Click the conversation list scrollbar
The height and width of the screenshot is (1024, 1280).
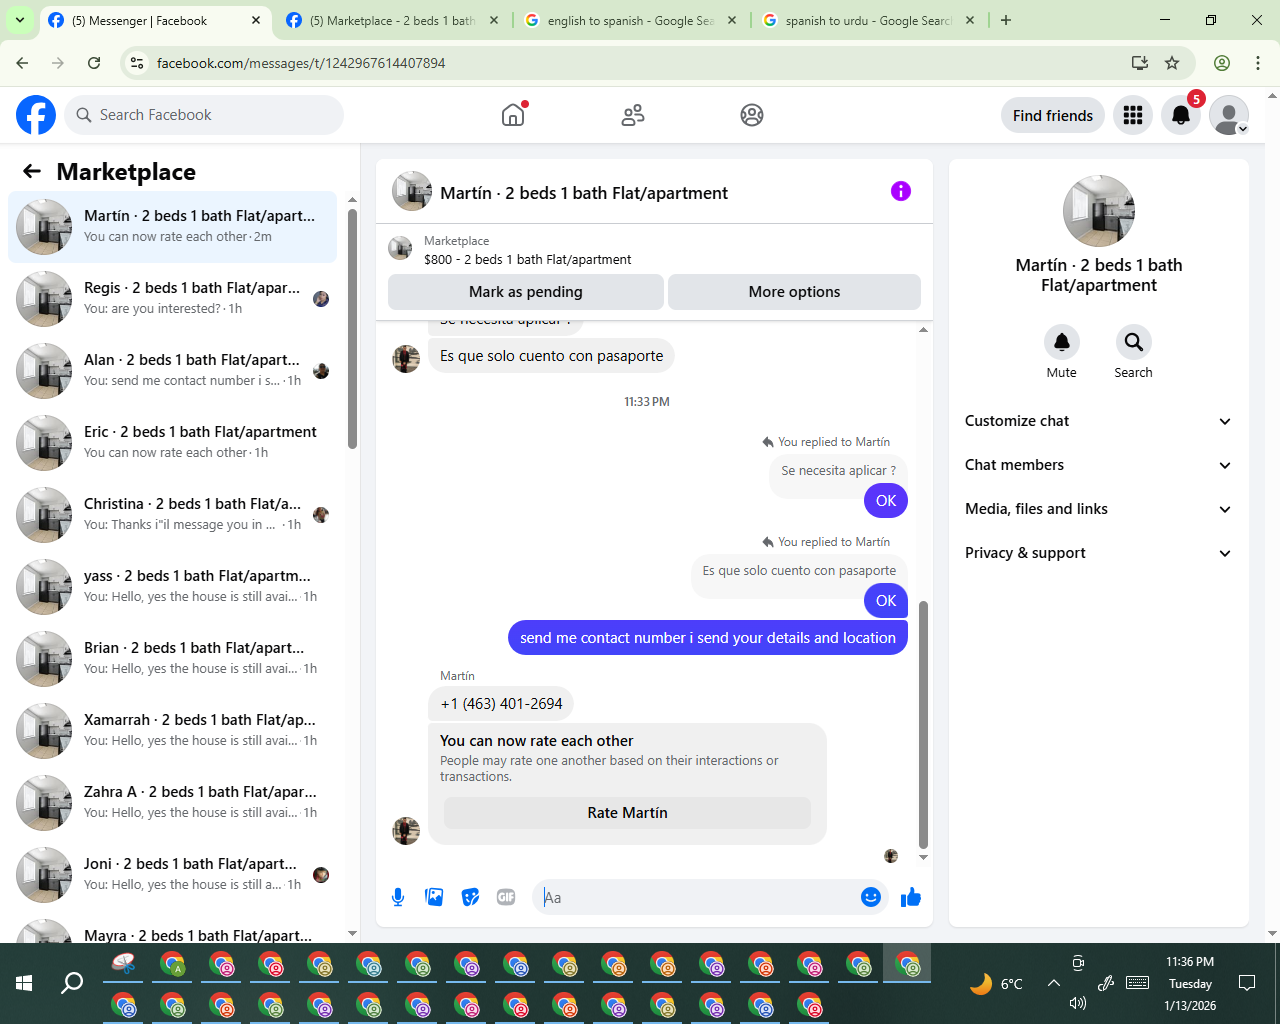(352, 328)
